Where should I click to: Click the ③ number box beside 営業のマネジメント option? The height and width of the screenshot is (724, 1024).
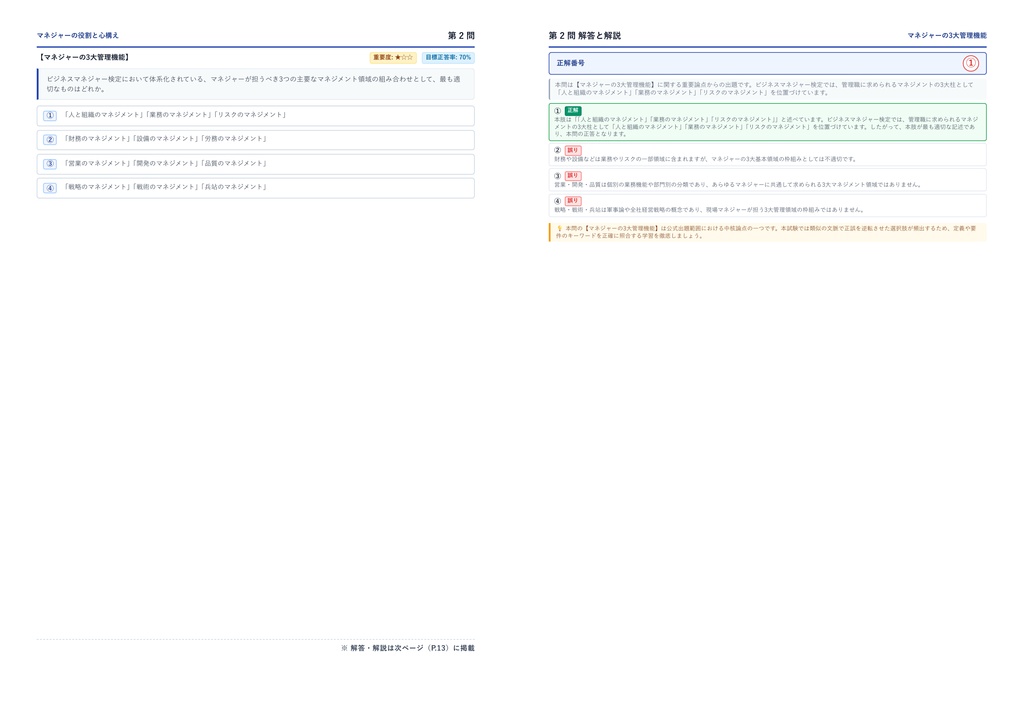[50, 164]
